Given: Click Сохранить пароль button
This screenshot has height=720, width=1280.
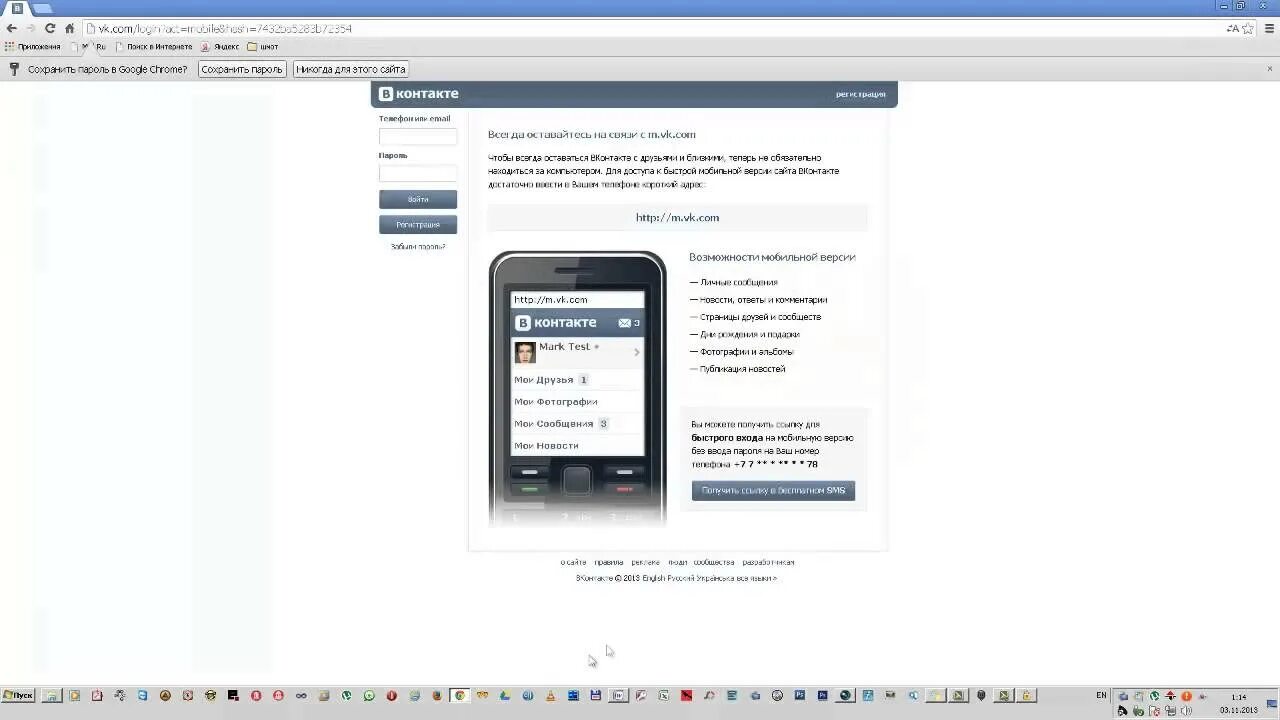Looking at the screenshot, I should pos(242,69).
